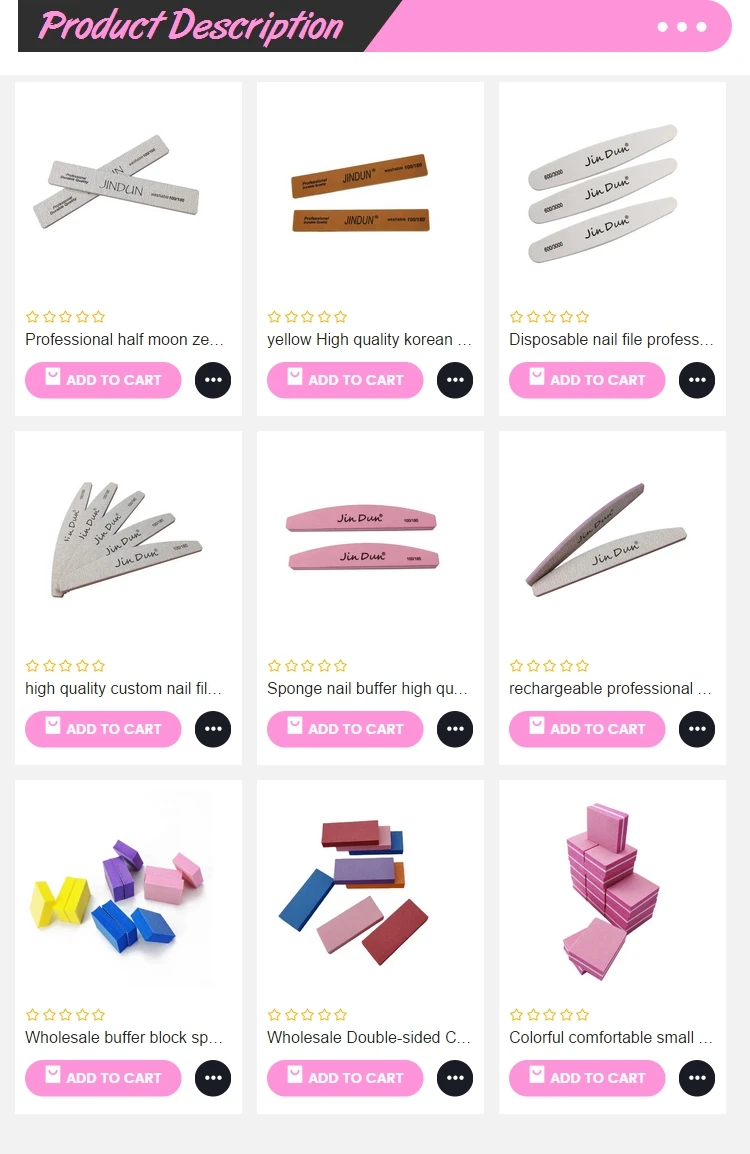This screenshot has height=1154, width=750.
Task: Click three dots in Product Description header
Action: tap(682, 26)
